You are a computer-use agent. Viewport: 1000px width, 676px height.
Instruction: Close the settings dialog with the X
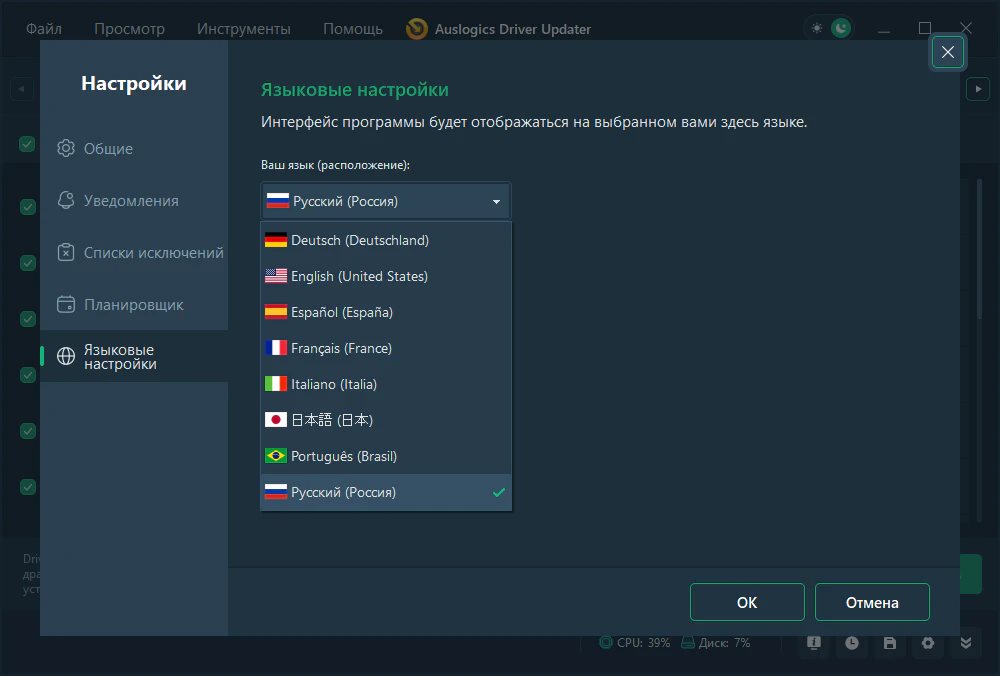(948, 52)
